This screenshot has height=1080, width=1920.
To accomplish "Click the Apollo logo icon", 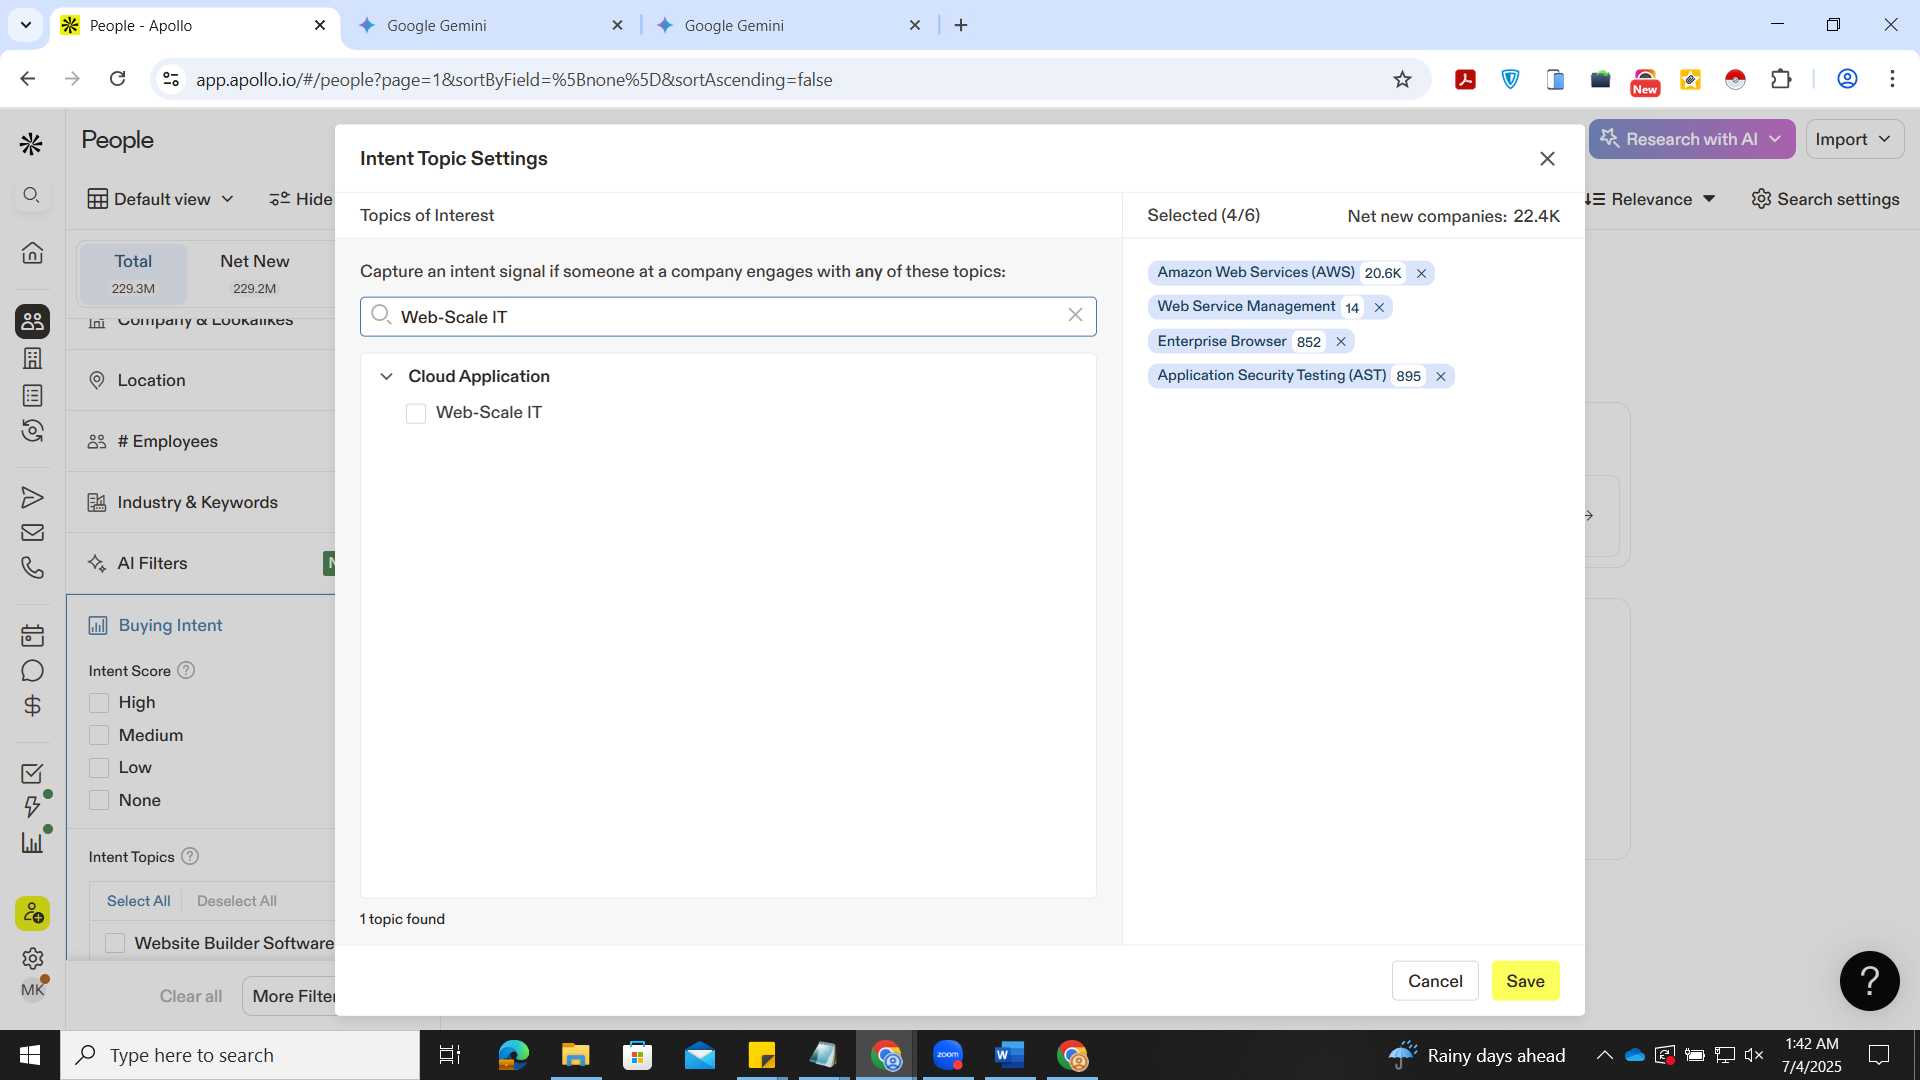I will [32, 144].
